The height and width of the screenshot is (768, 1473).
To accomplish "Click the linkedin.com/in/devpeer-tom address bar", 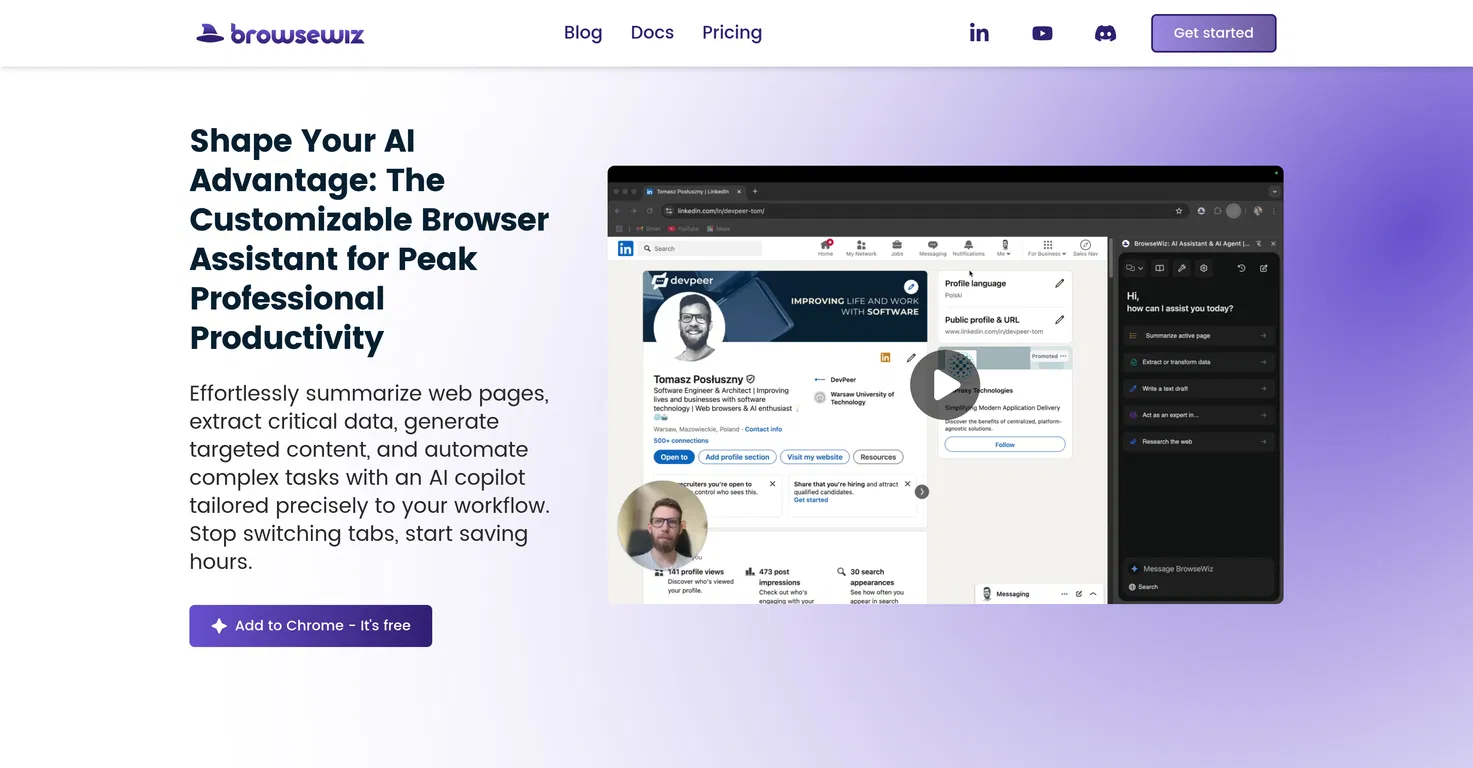I will click(925, 211).
